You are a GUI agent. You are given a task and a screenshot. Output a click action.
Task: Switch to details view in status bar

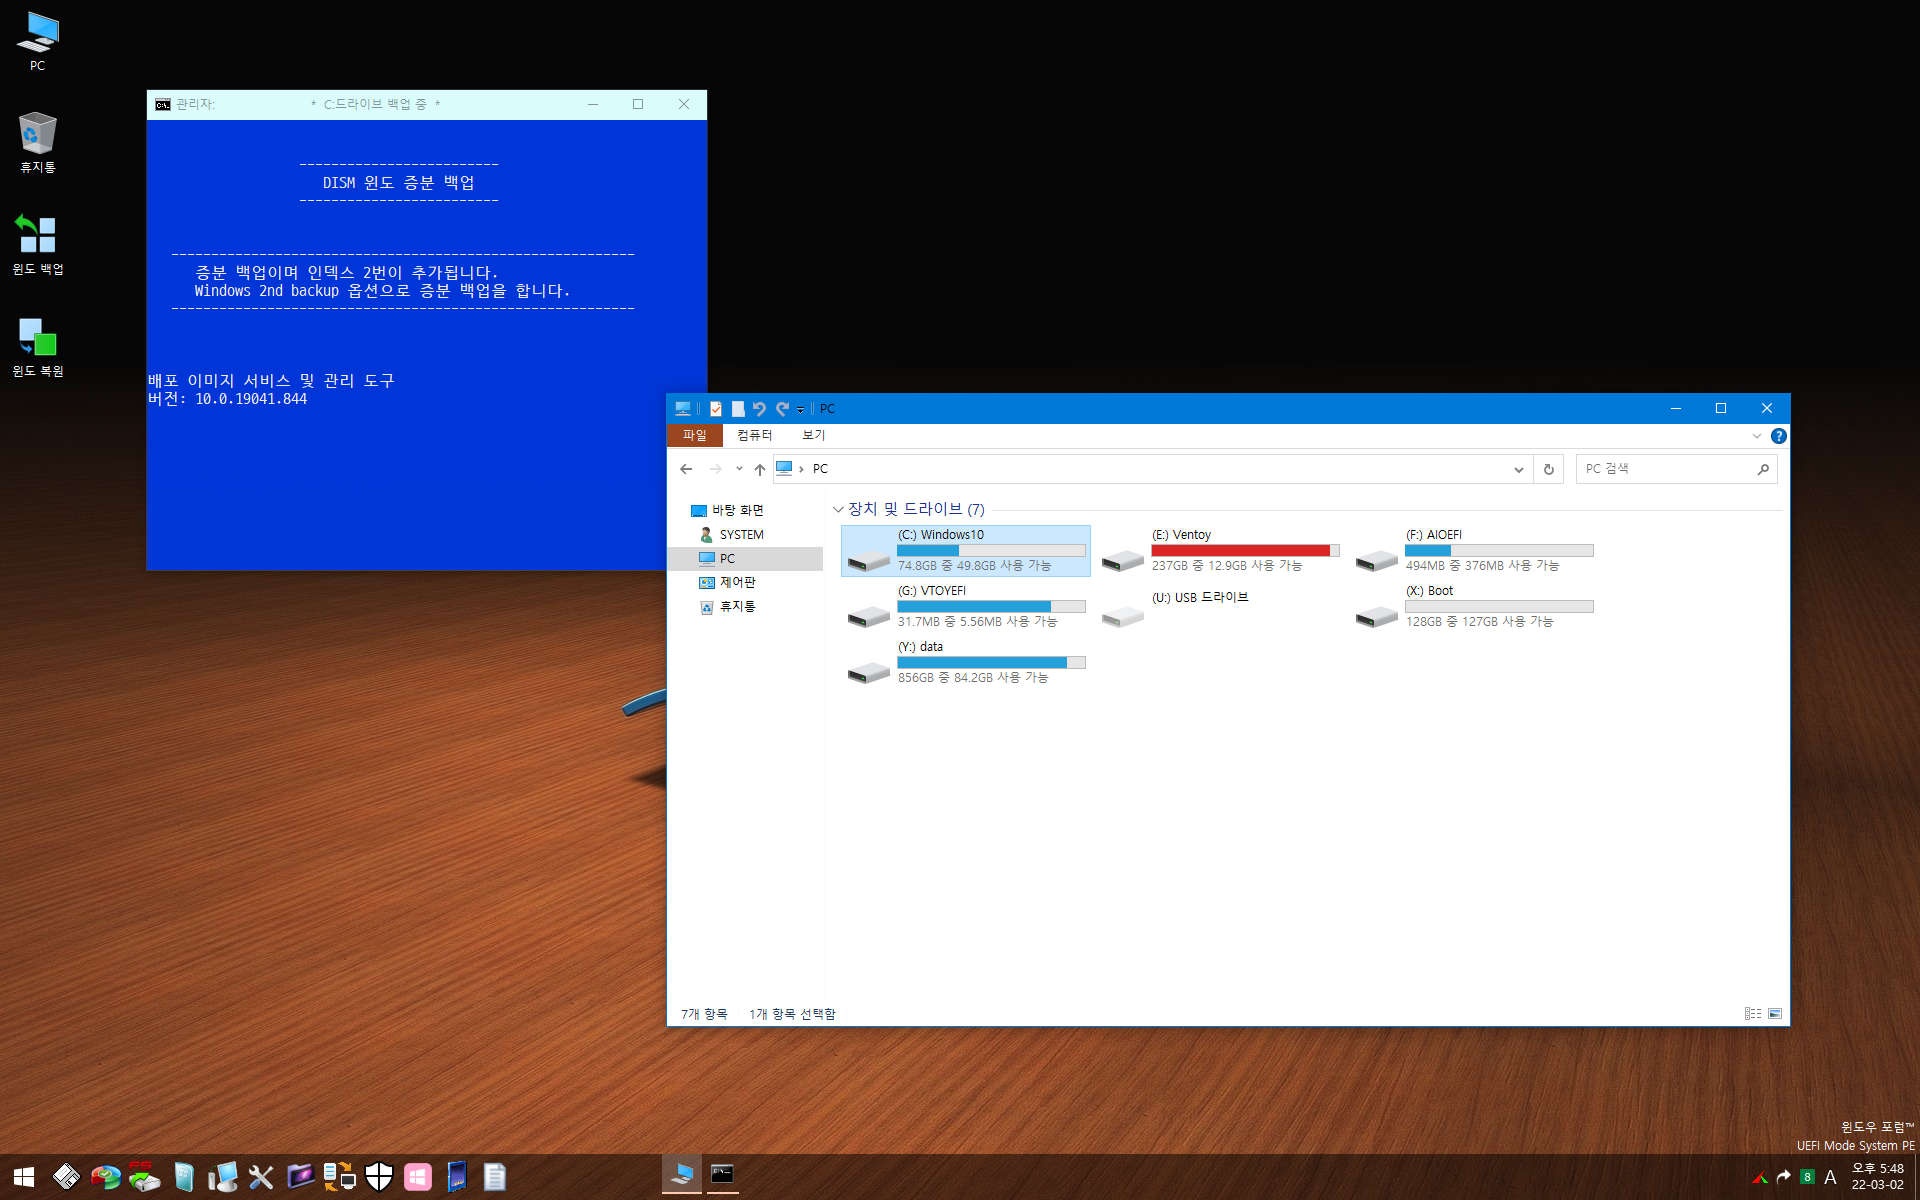[1753, 1014]
